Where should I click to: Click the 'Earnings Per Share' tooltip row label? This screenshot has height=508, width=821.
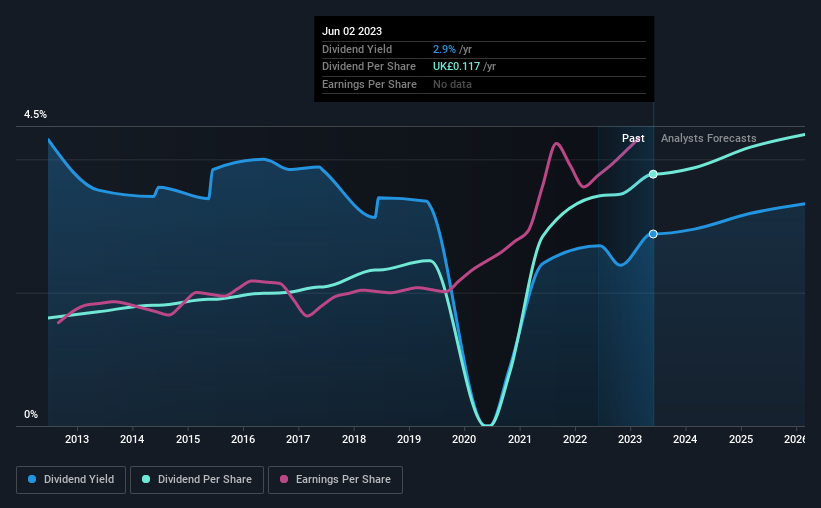tap(369, 84)
